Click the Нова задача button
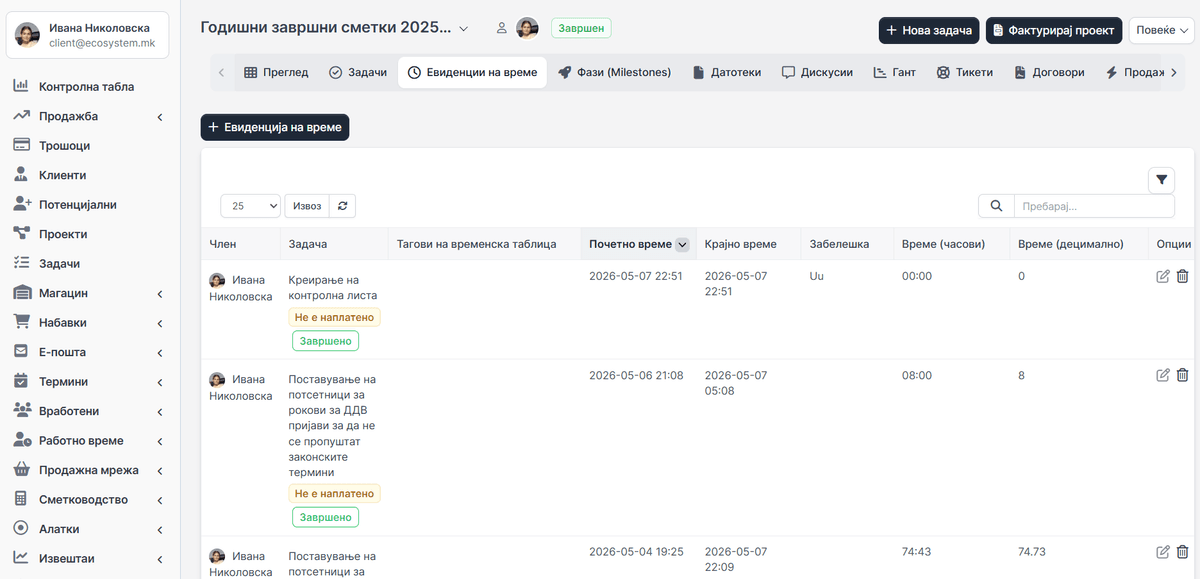The width and height of the screenshot is (1200, 579). (929, 30)
